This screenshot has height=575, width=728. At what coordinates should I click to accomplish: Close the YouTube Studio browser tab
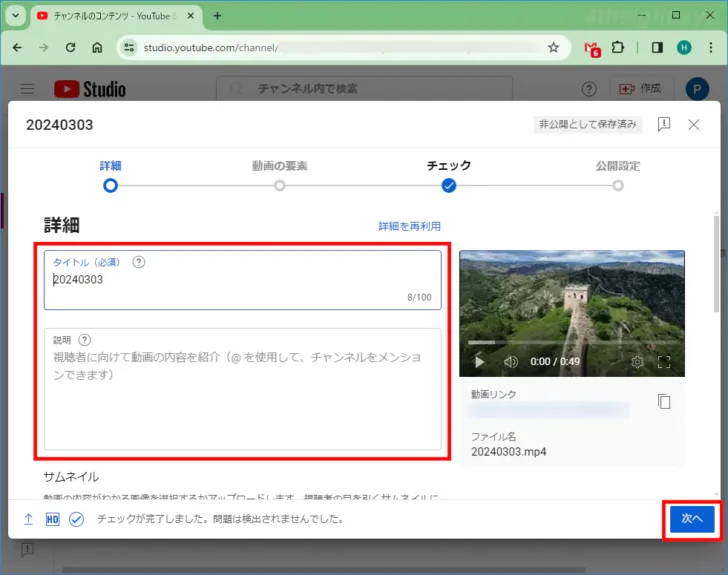tap(190, 16)
